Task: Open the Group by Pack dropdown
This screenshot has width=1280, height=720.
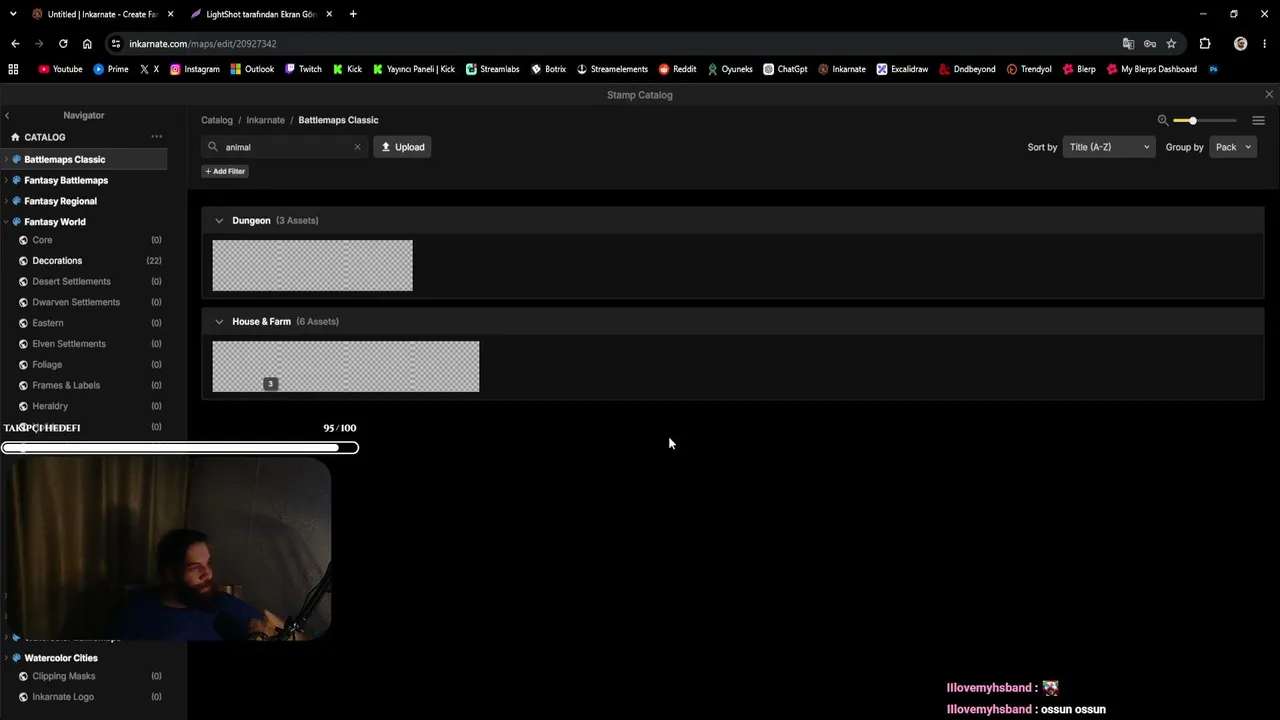Action: pos(1233,147)
